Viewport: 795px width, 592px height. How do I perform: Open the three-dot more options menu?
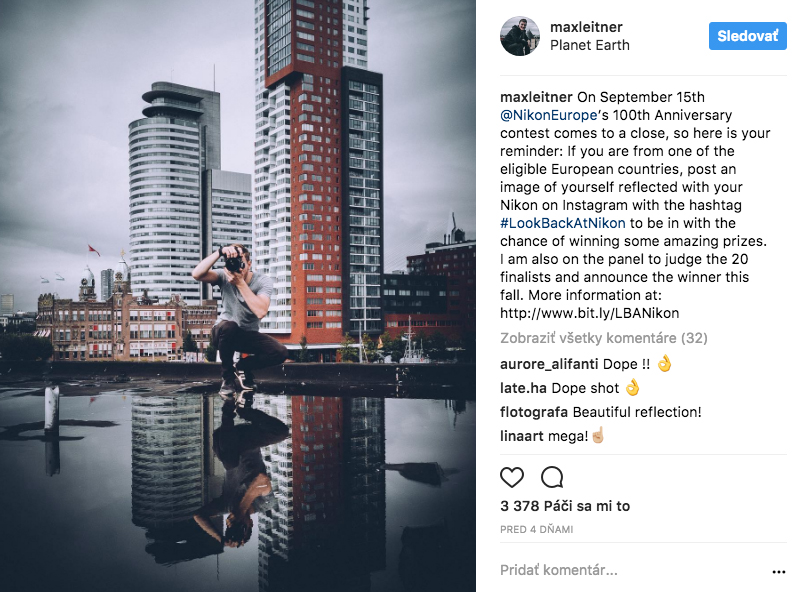778,572
